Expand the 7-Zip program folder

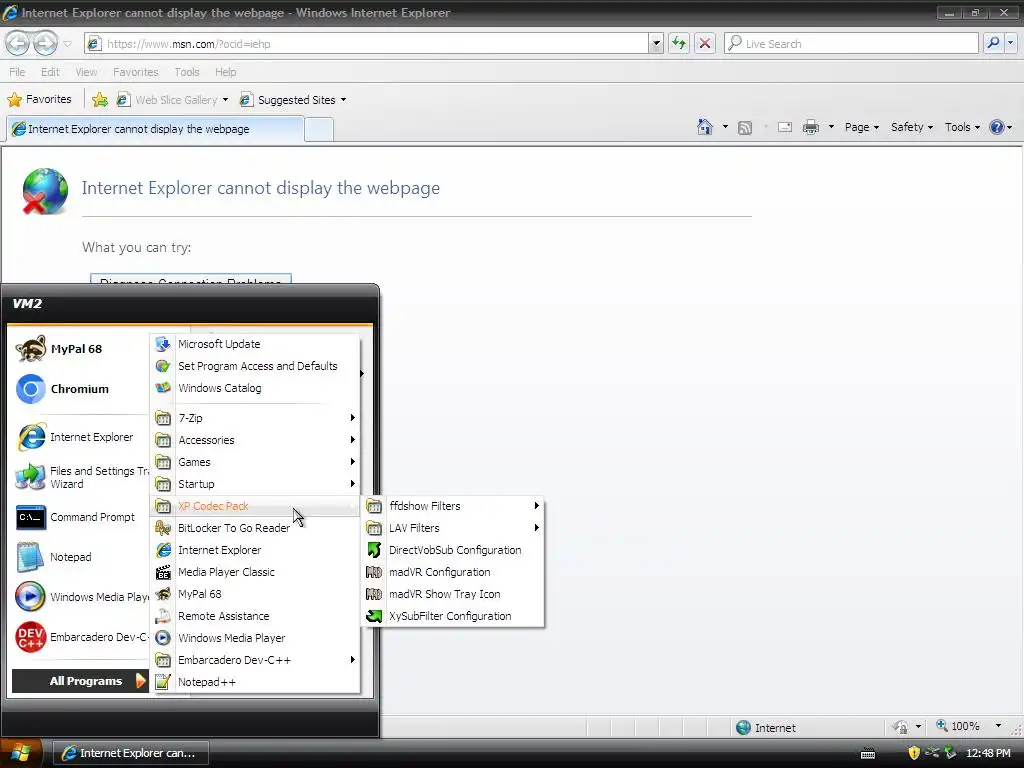(x=255, y=418)
